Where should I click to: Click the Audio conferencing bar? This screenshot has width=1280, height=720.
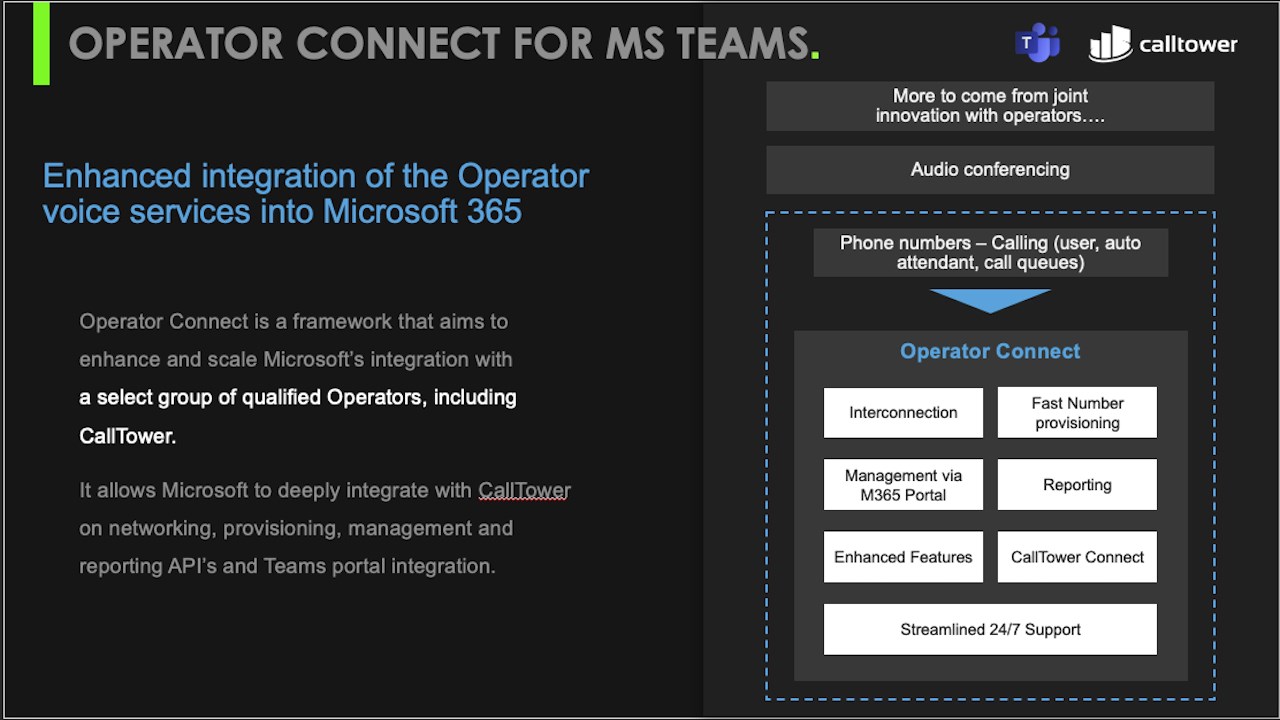pos(990,170)
